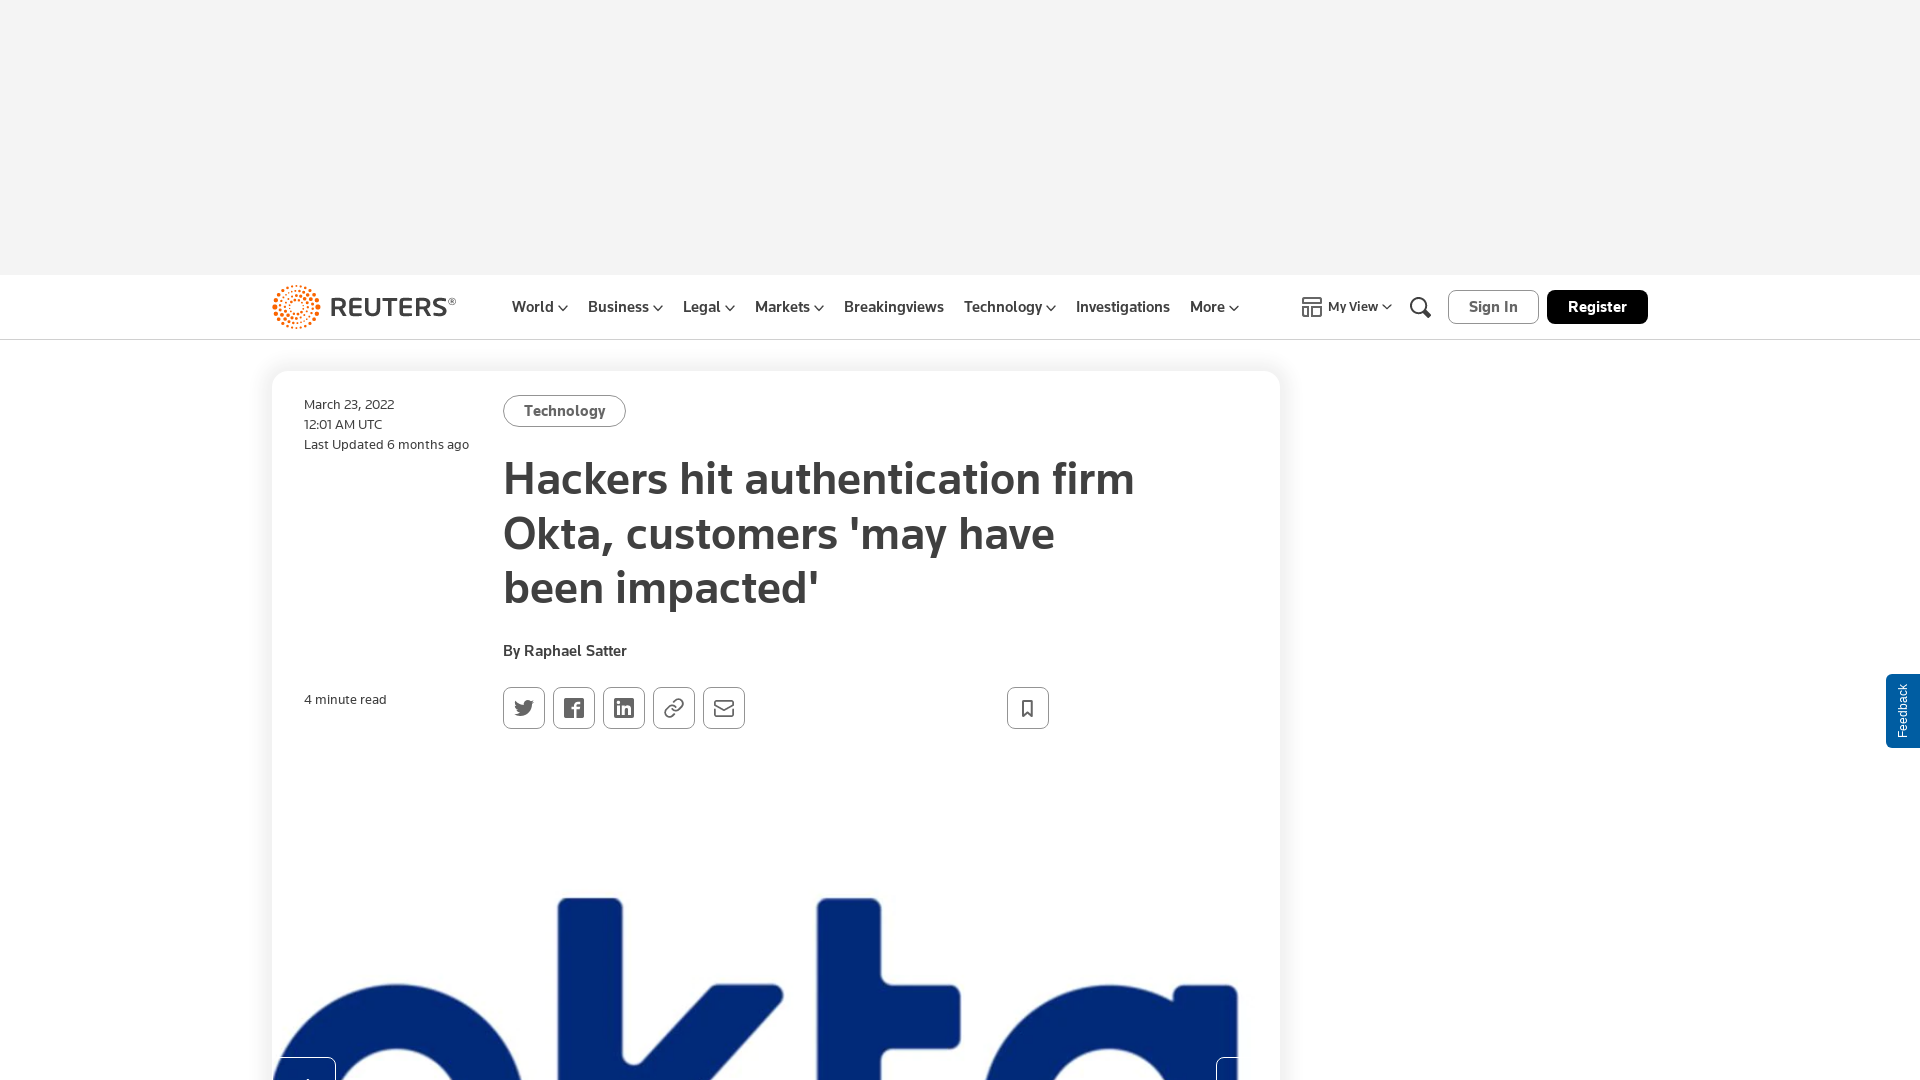Viewport: 1920px width, 1080px height.
Task: Click the March 23, 2022 date
Action: pyautogui.click(x=349, y=404)
